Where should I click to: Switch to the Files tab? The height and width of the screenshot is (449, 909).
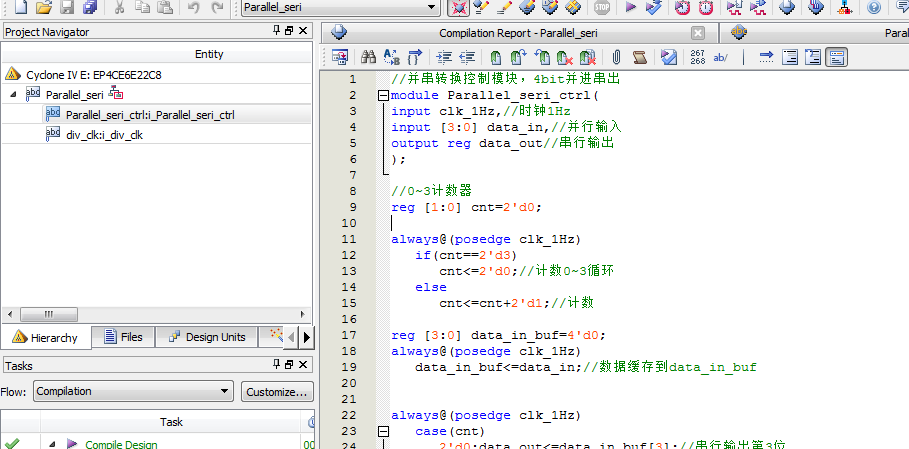click(x=121, y=337)
